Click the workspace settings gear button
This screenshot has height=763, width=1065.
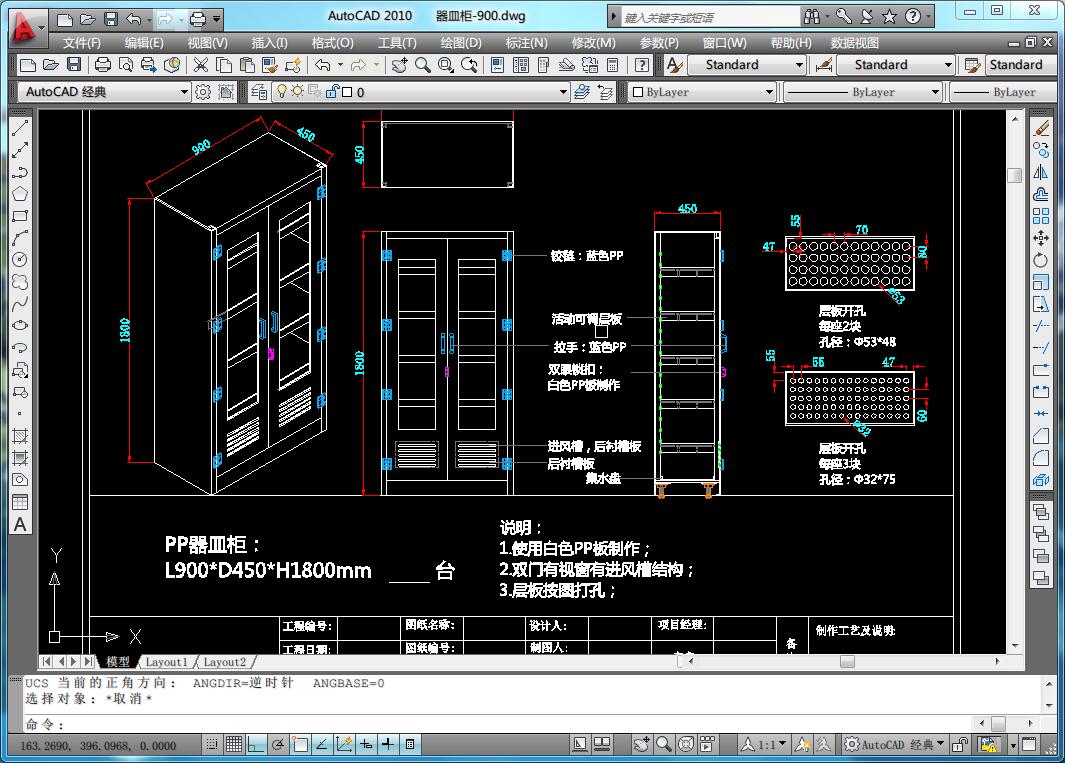coord(202,92)
